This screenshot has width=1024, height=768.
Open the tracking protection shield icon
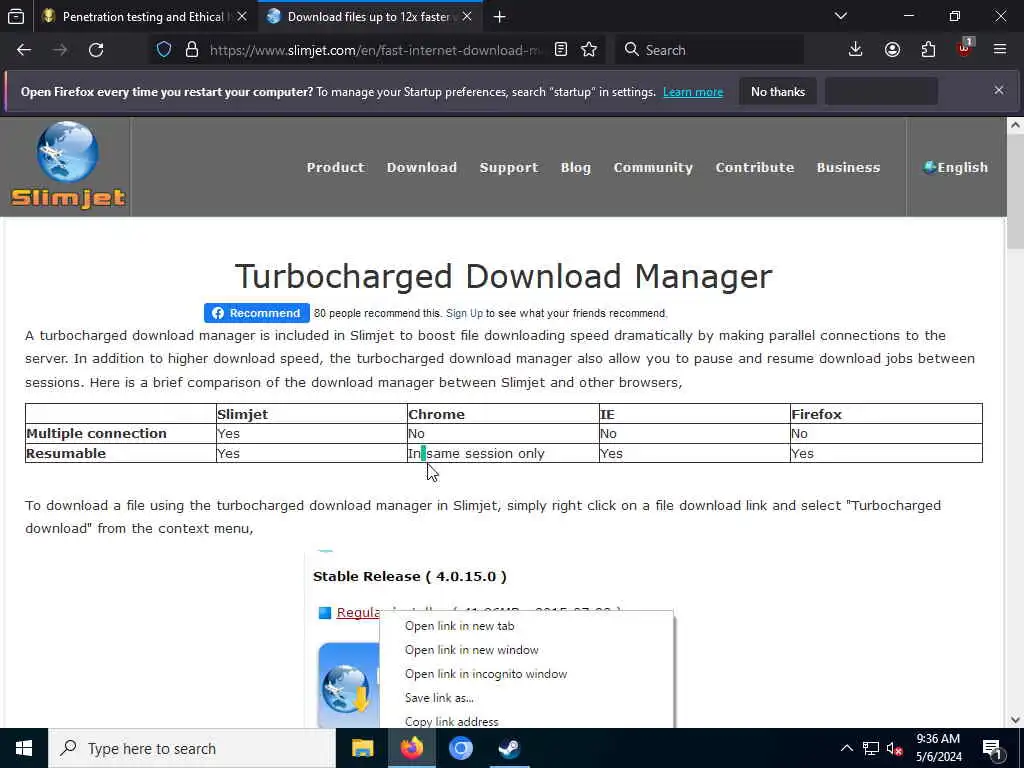(x=164, y=50)
